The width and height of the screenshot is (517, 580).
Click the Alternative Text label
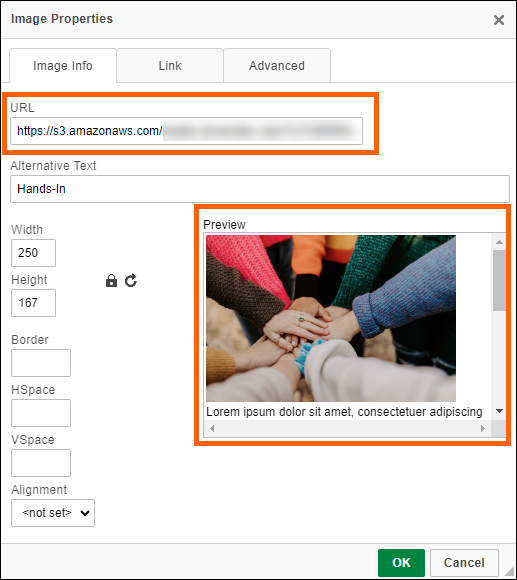[x=53, y=166]
